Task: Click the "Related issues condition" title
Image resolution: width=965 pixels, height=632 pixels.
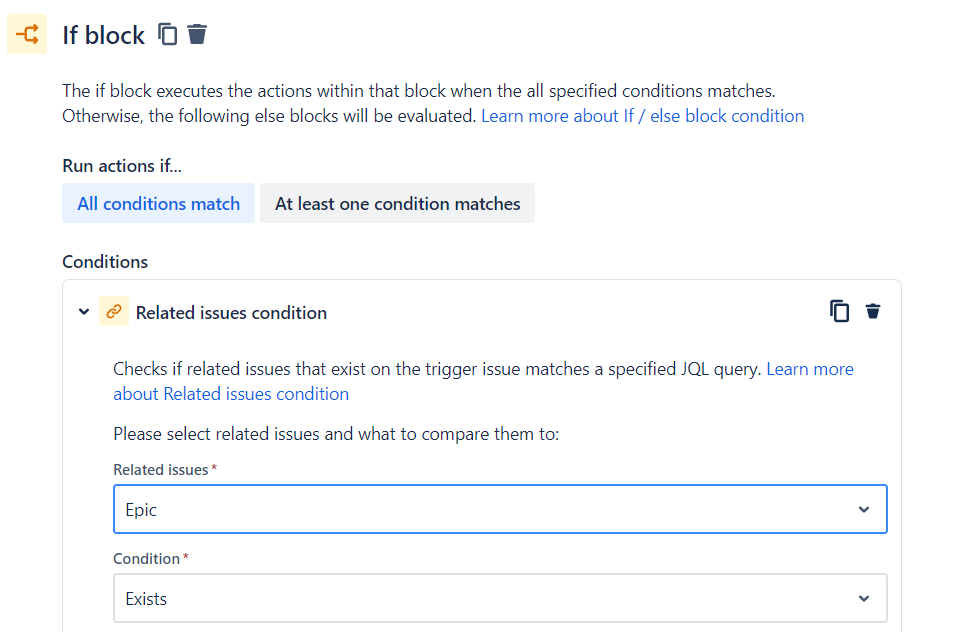Action: click(x=231, y=313)
